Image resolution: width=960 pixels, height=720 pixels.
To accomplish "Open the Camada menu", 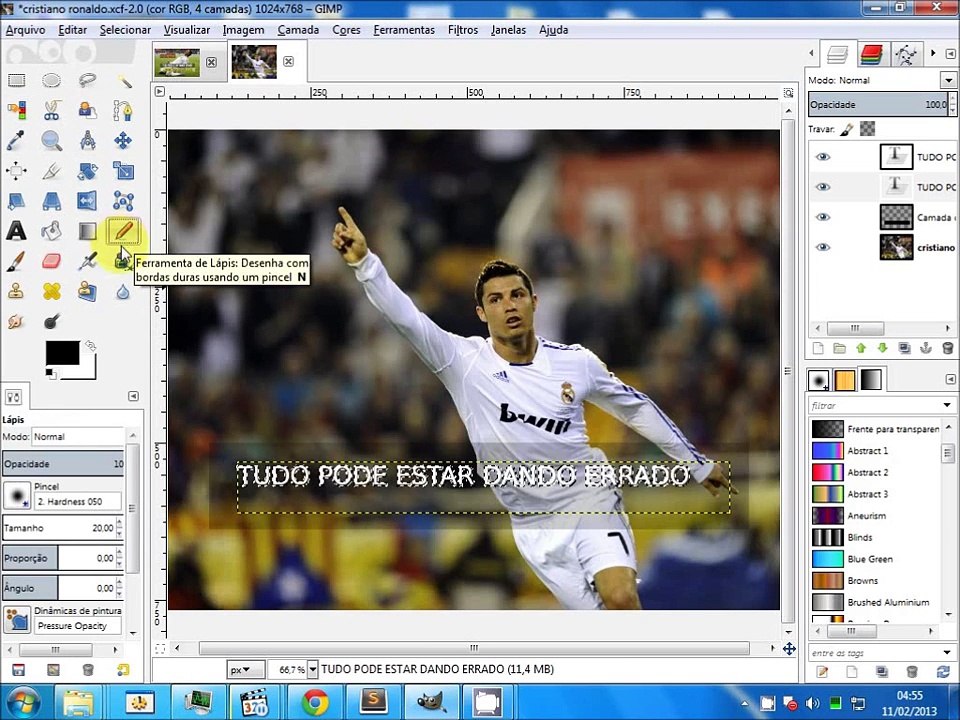I will click(x=298, y=29).
